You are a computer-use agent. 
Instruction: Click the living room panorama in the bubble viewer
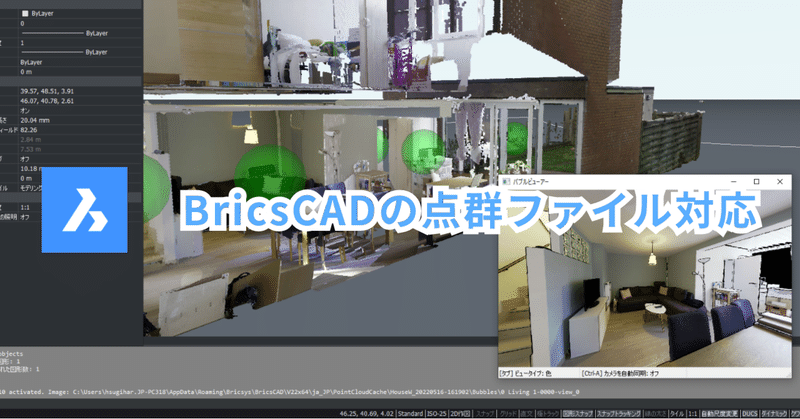click(645, 278)
